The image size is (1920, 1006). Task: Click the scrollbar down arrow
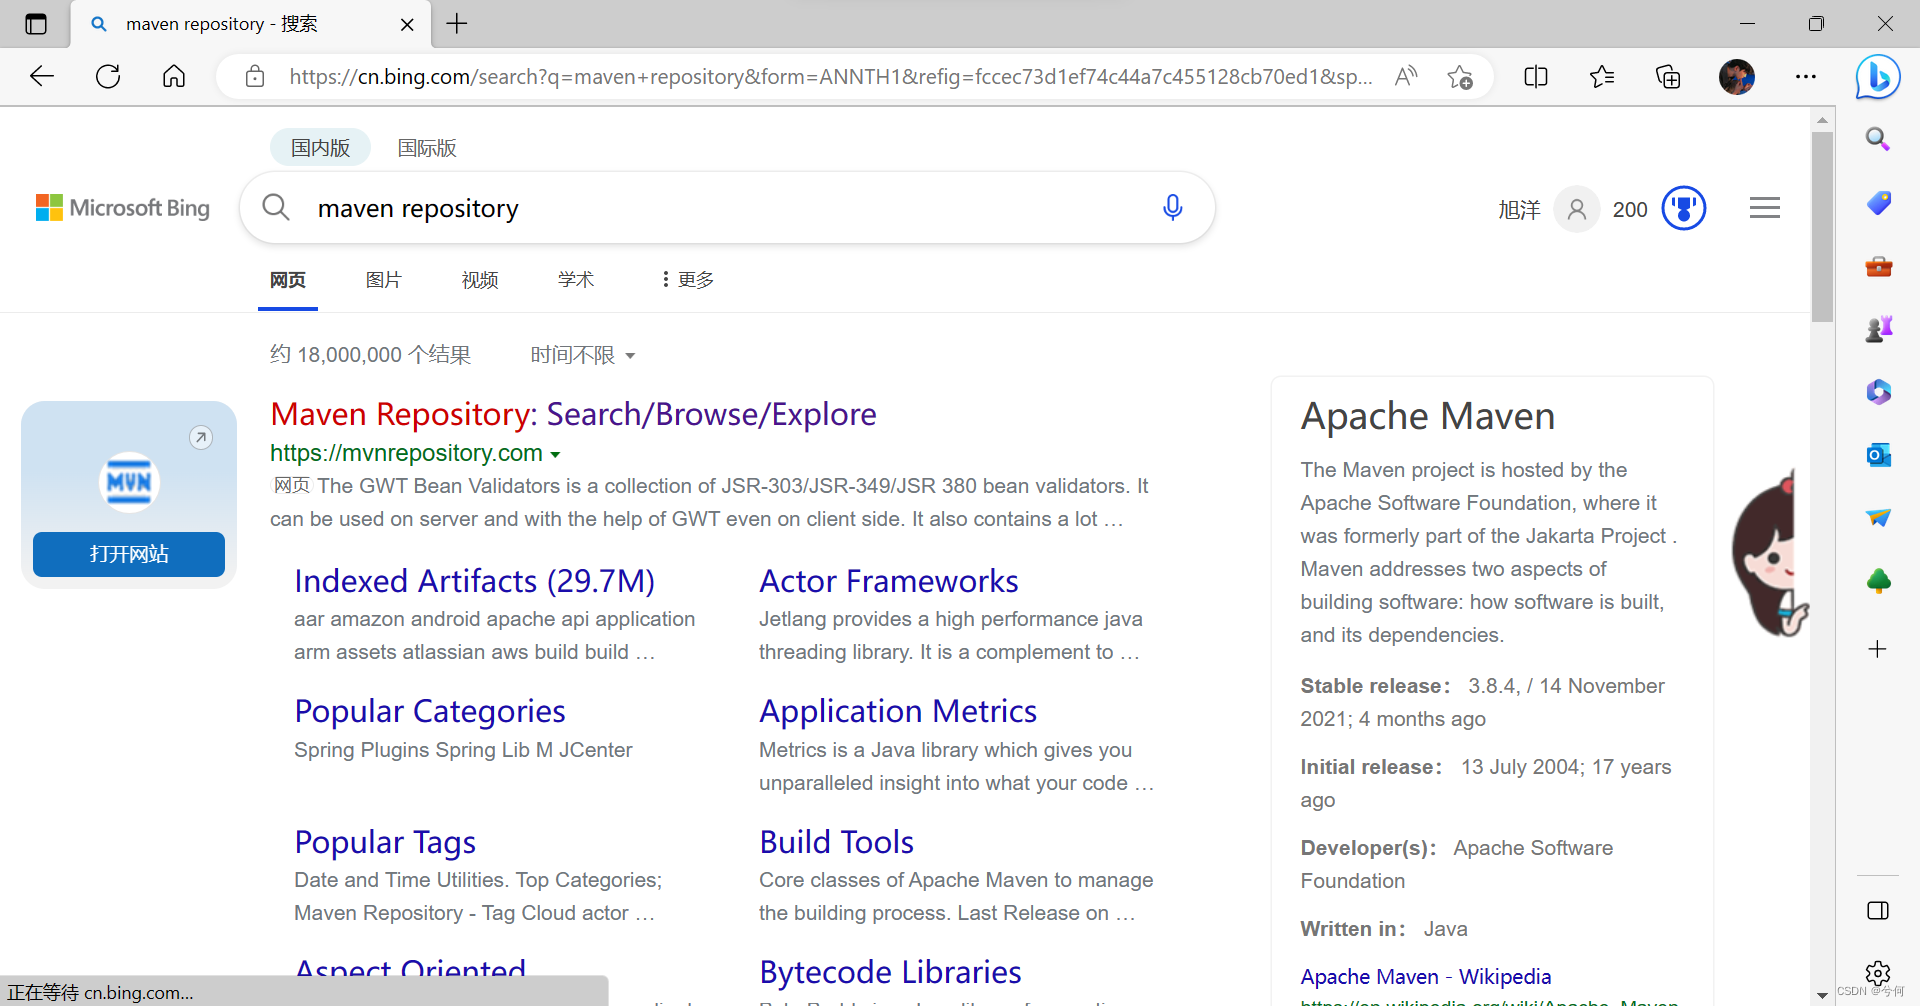1822,995
